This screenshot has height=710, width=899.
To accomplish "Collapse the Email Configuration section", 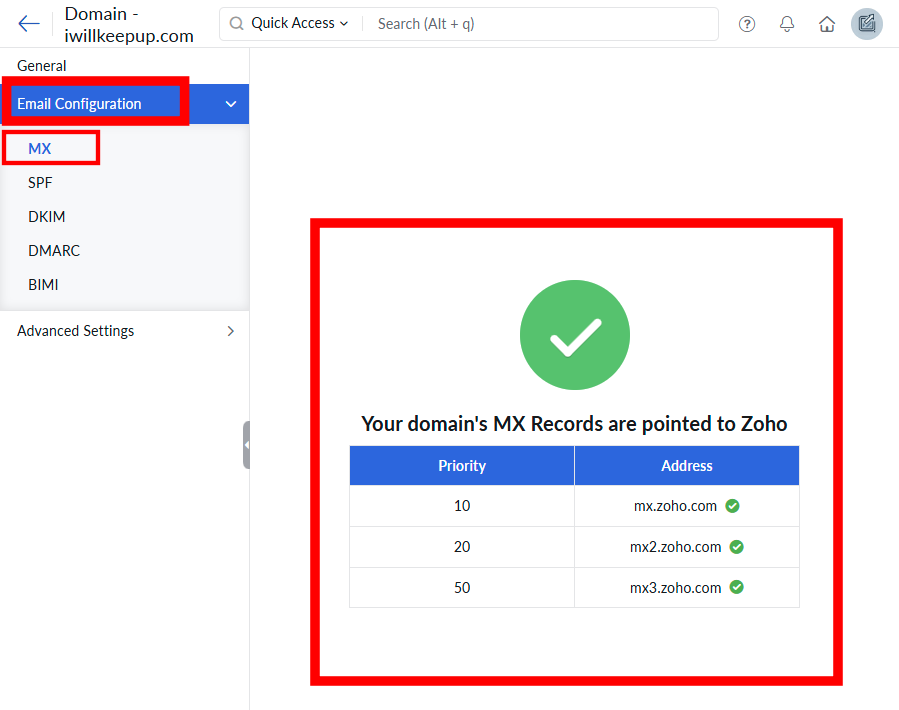I will click(x=231, y=104).
